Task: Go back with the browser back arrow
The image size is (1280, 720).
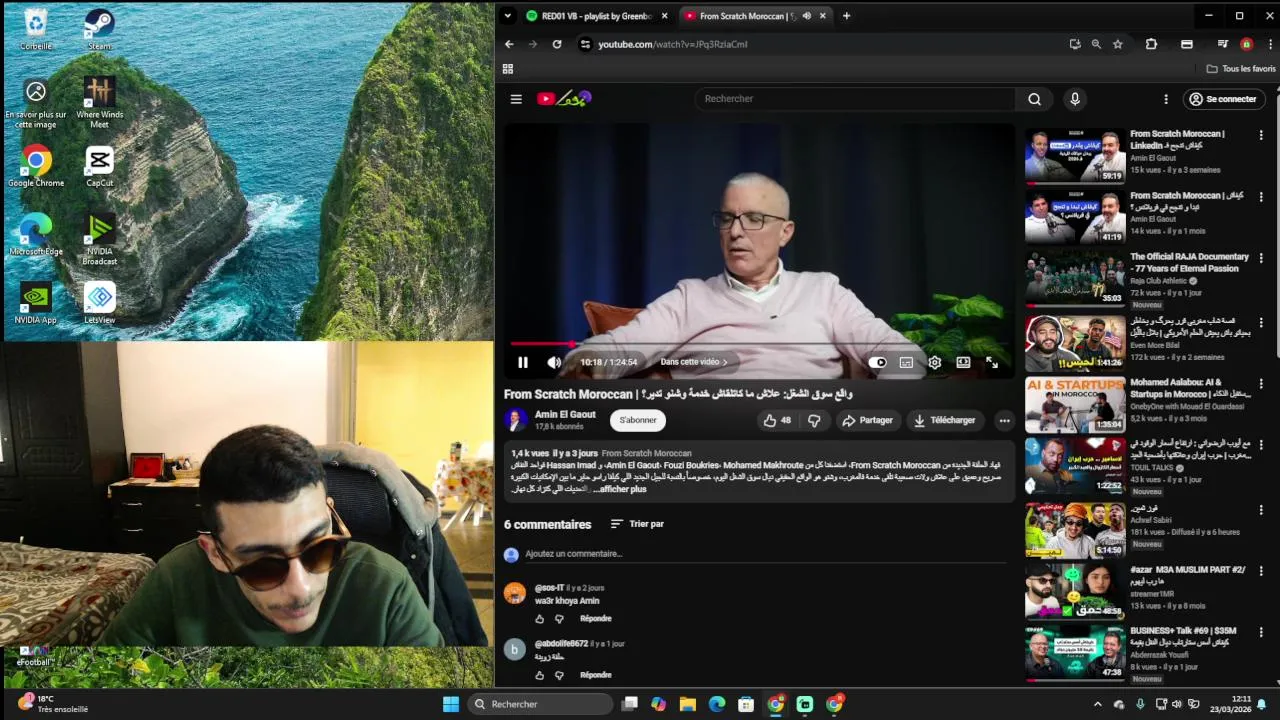Action: pos(509,44)
